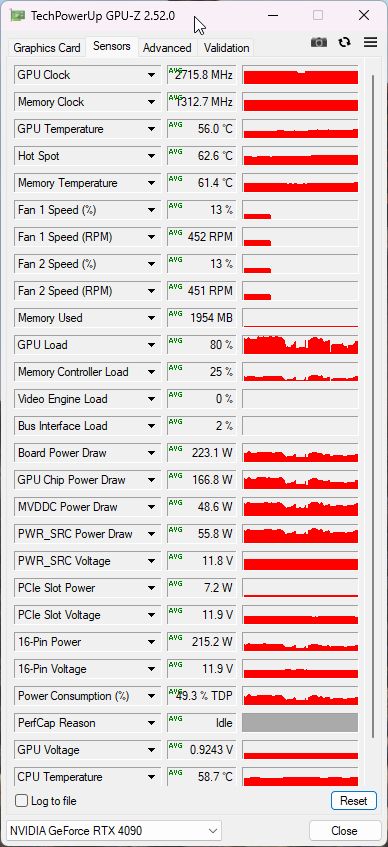Expand the GPU Load dropdown arrow
Screen dimensions: 388x847
click(151, 345)
